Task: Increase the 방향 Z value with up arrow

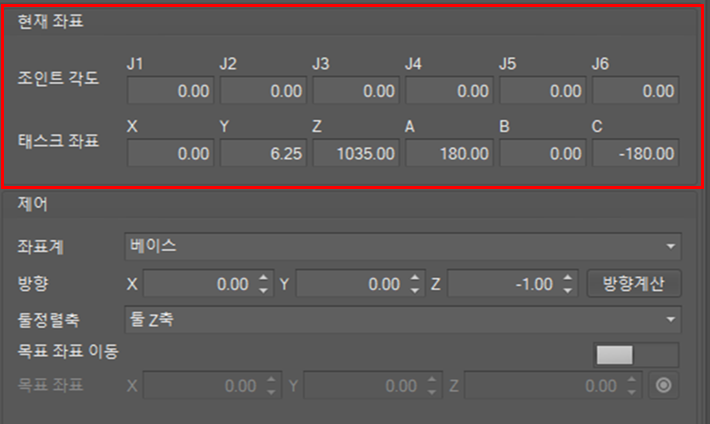Action: (568, 278)
